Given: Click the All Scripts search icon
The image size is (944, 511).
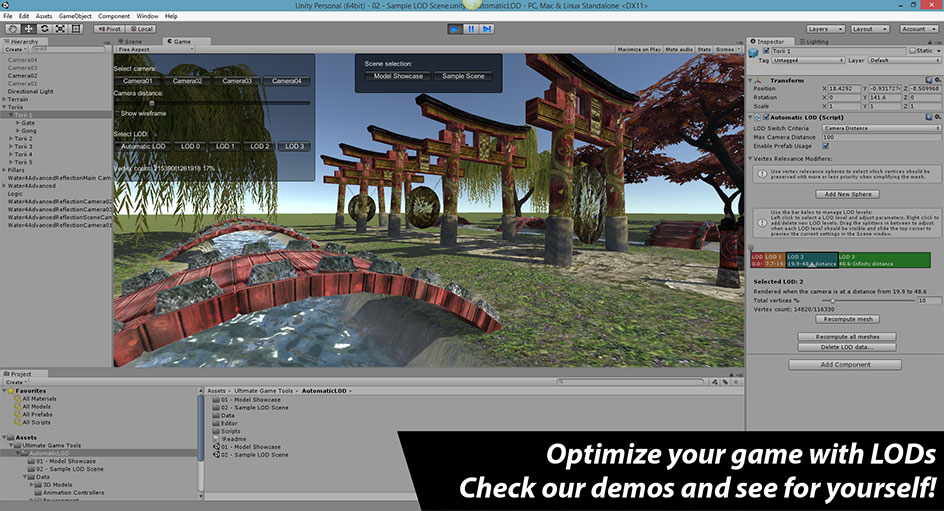Looking at the screenshot, I should point(17,422).
